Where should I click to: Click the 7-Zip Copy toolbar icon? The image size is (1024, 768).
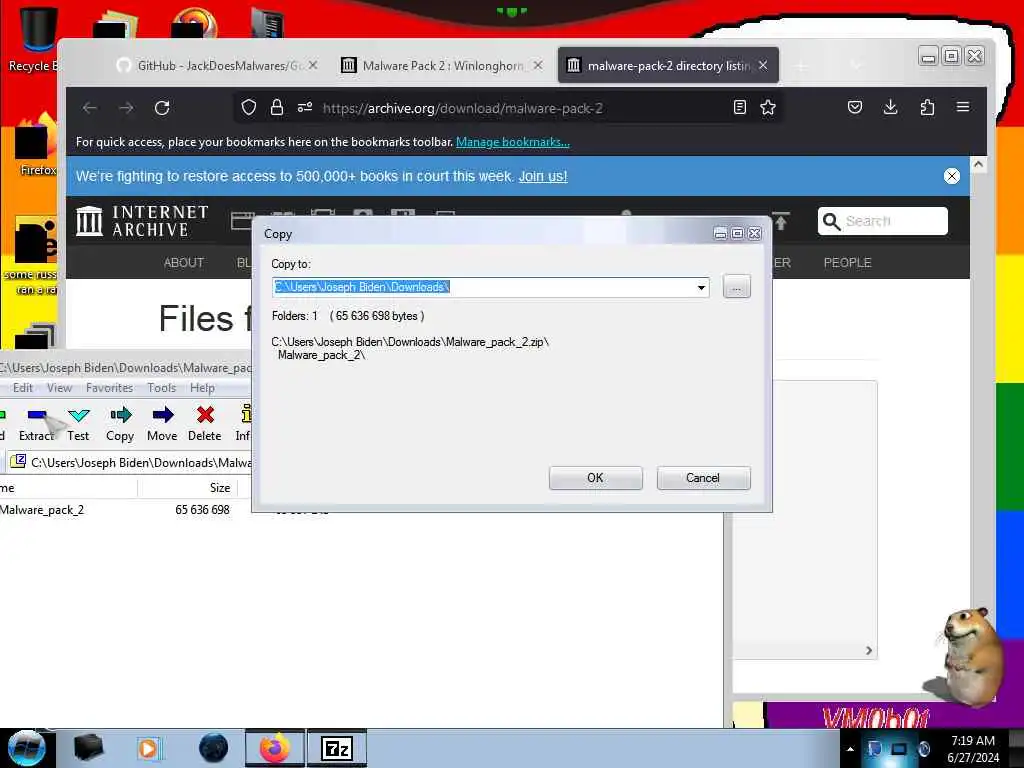coord(120,424)
